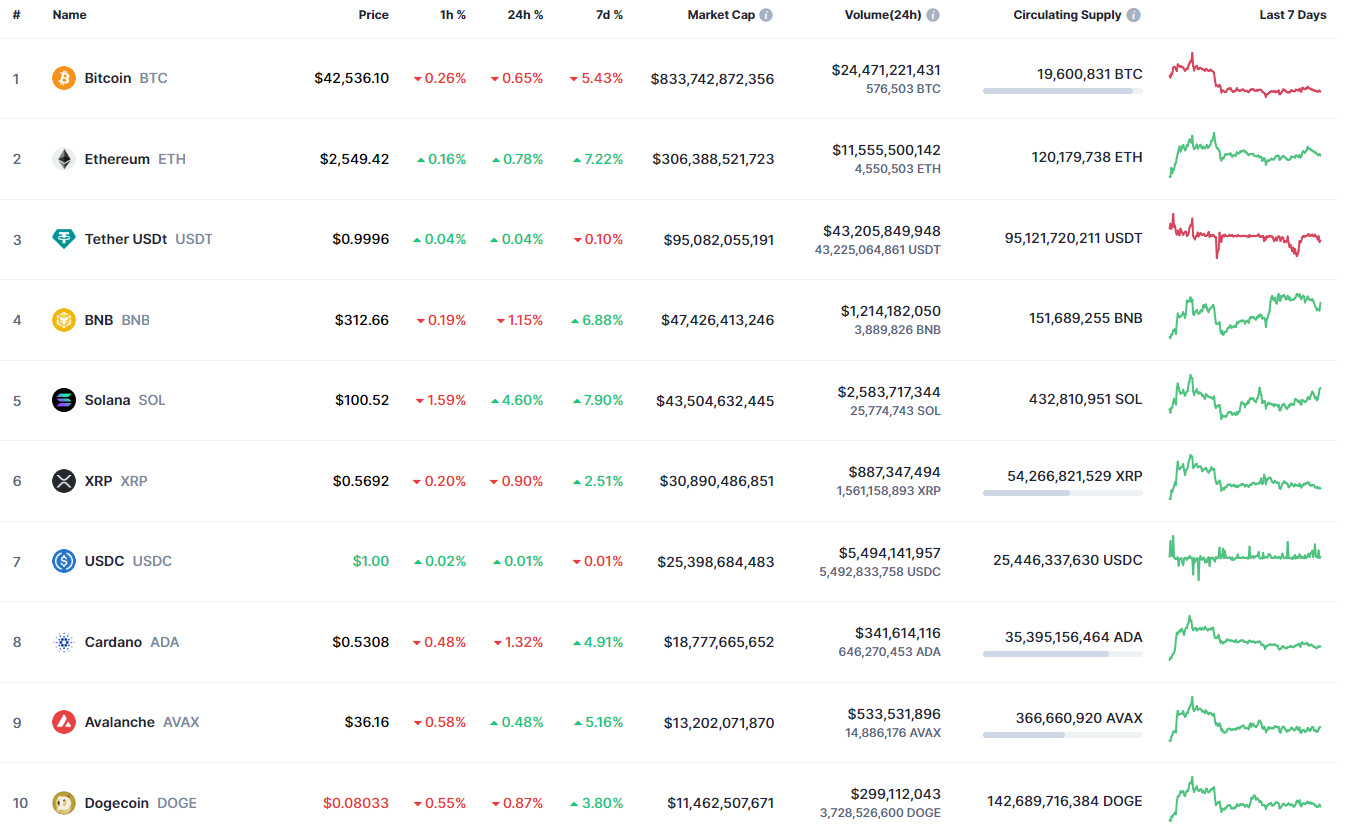Open the Ethereum 7-day sparkline chart
This screenshot has width=1346, height=833.
tap(1244, 155)
